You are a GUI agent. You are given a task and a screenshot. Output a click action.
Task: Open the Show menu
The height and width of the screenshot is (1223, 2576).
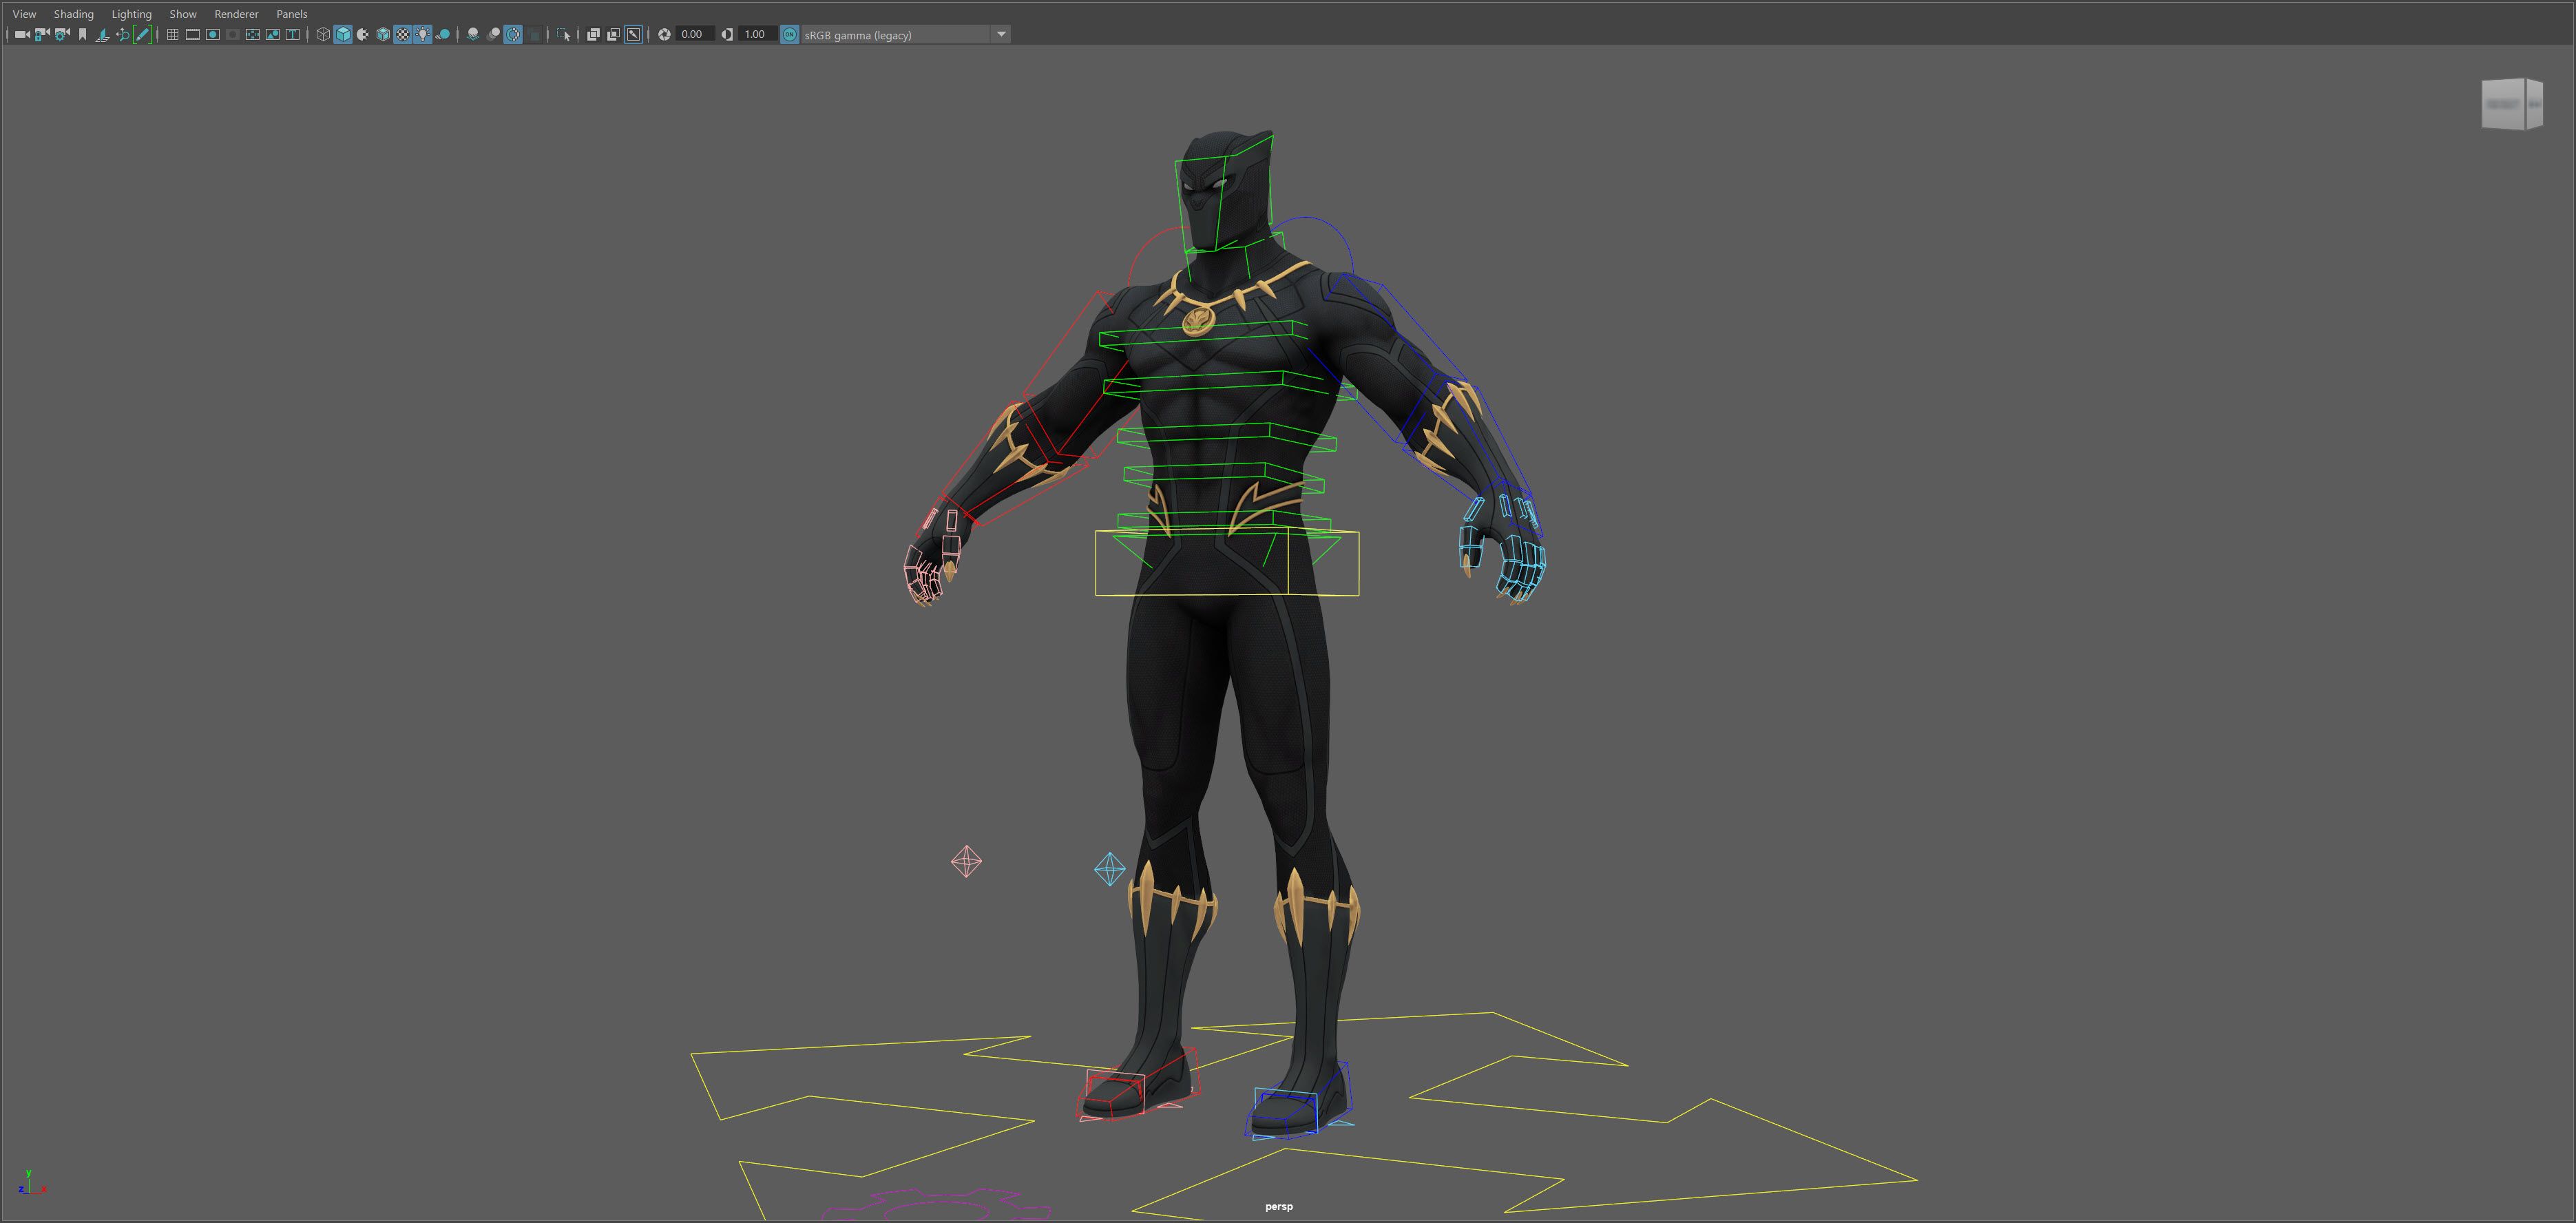pos(183,14)
